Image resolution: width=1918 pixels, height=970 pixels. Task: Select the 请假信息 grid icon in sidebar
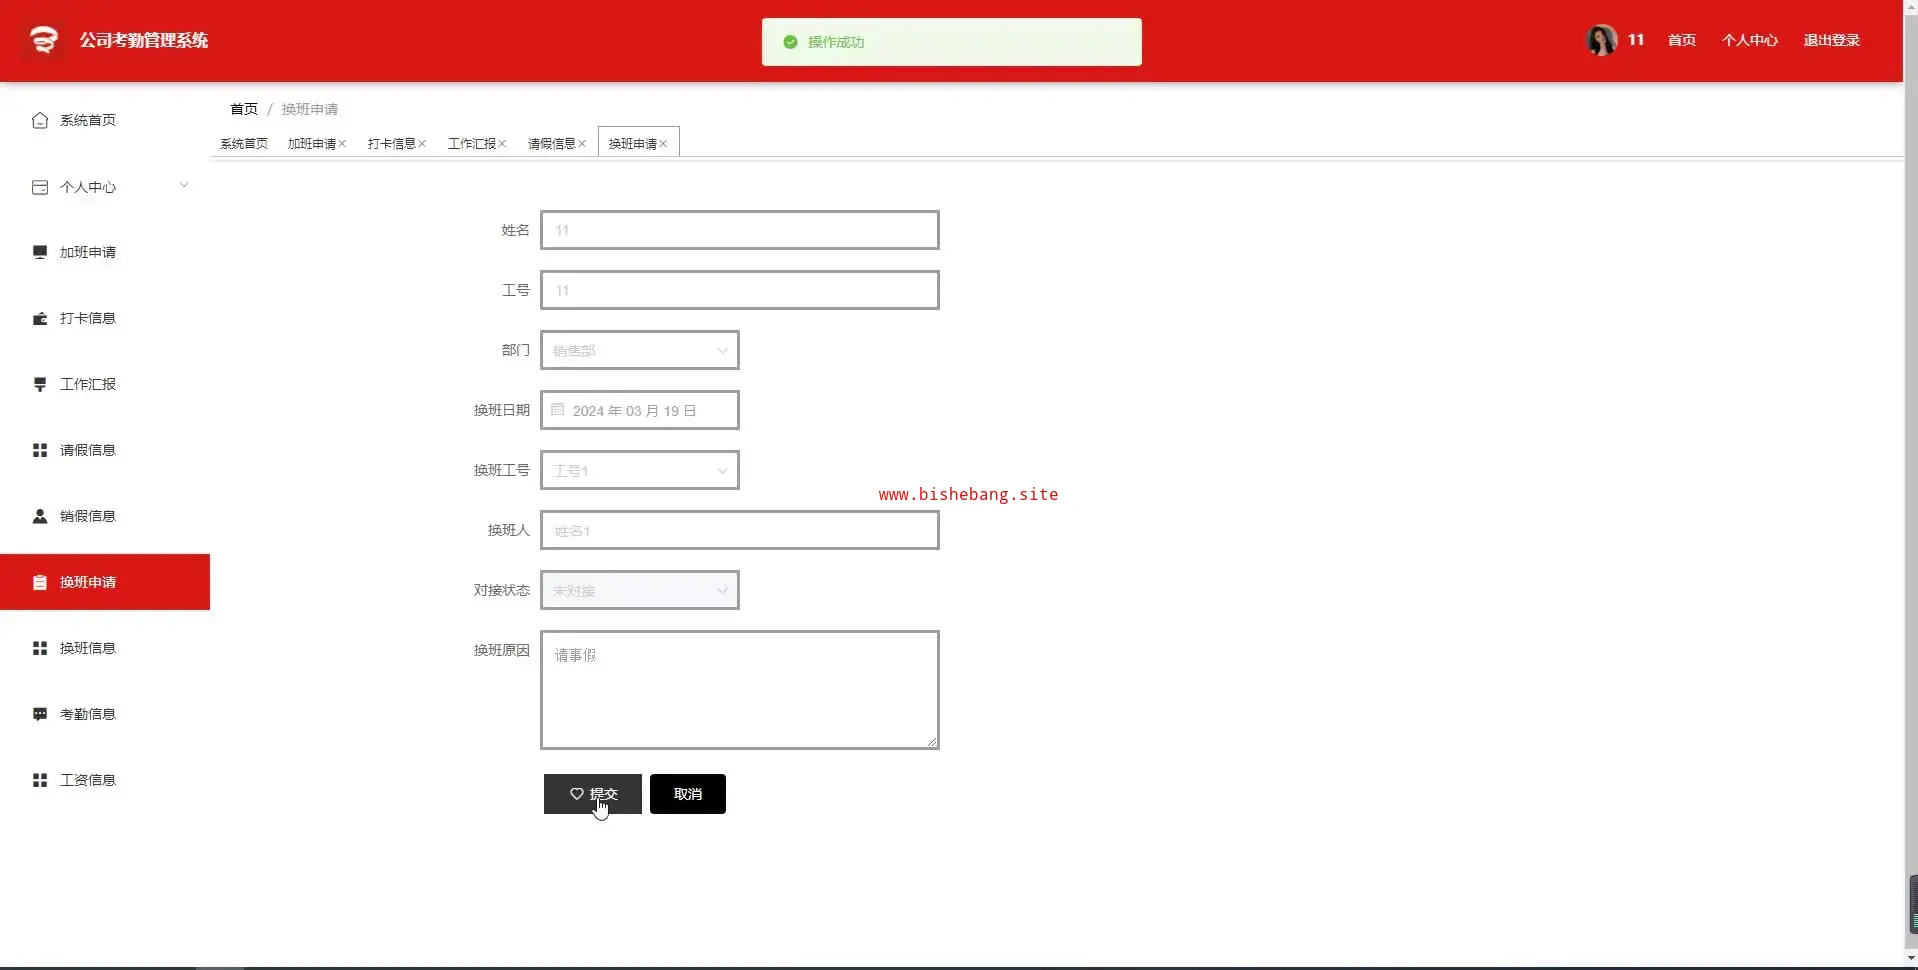[x=40, y=450]
